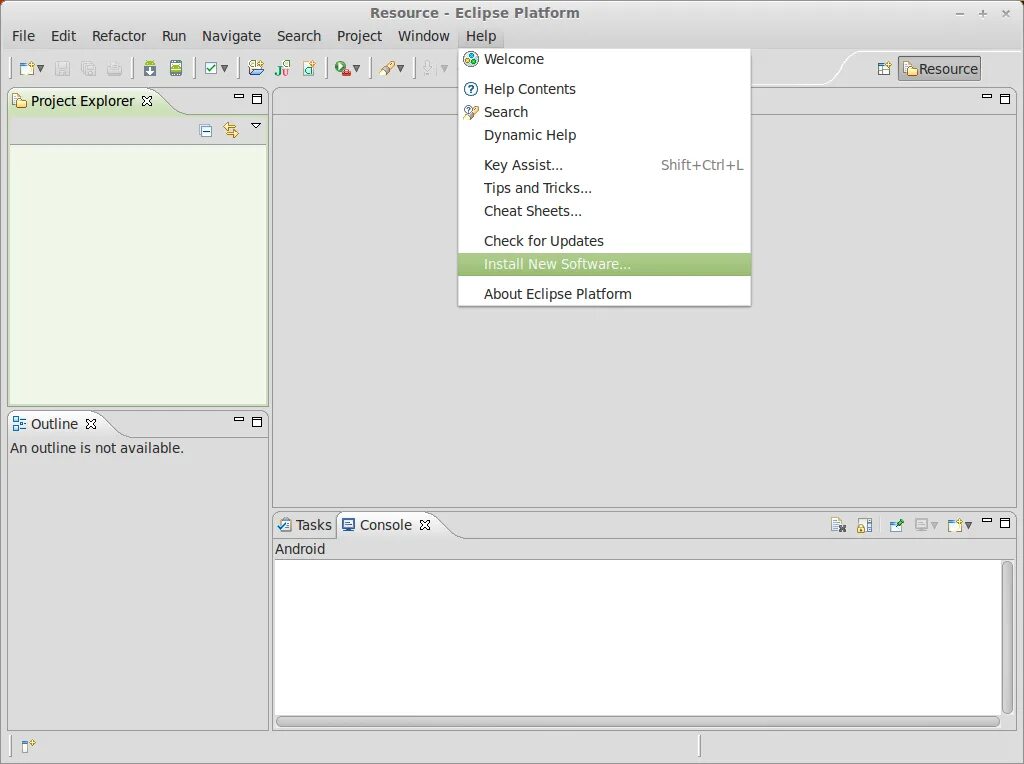Toggle Scroll Lock in Console
The image size is (1024, 764).
point(865,525)
